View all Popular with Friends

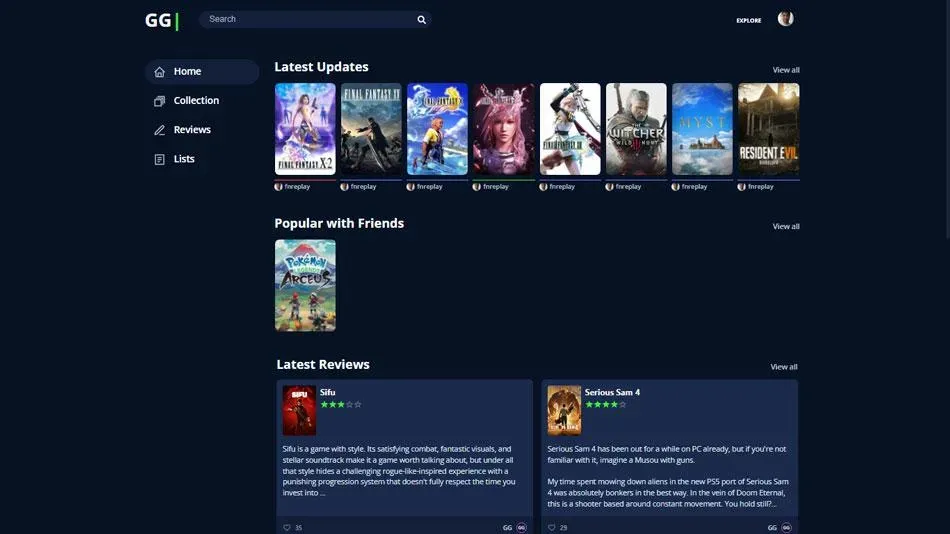tap(786, 226)
